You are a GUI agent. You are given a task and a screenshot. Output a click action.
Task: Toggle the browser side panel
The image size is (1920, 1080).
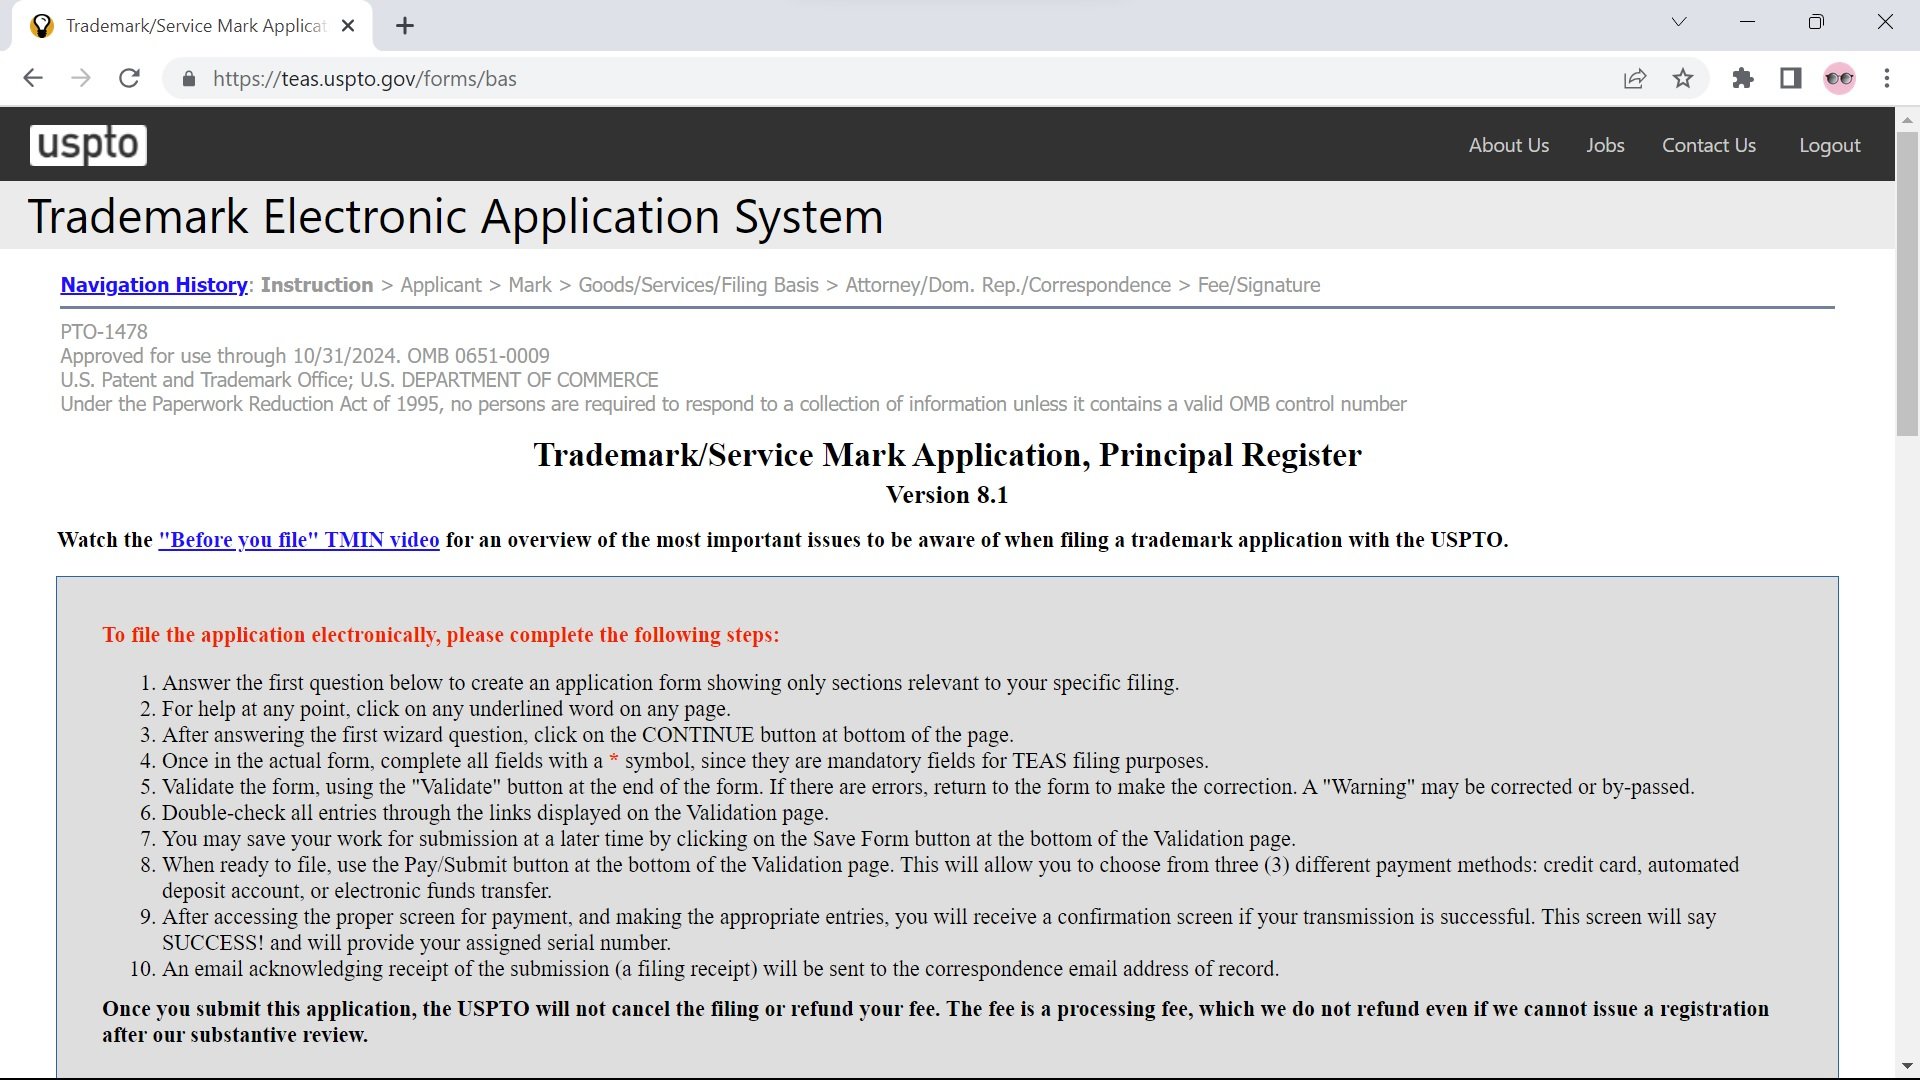point(1791,78)
